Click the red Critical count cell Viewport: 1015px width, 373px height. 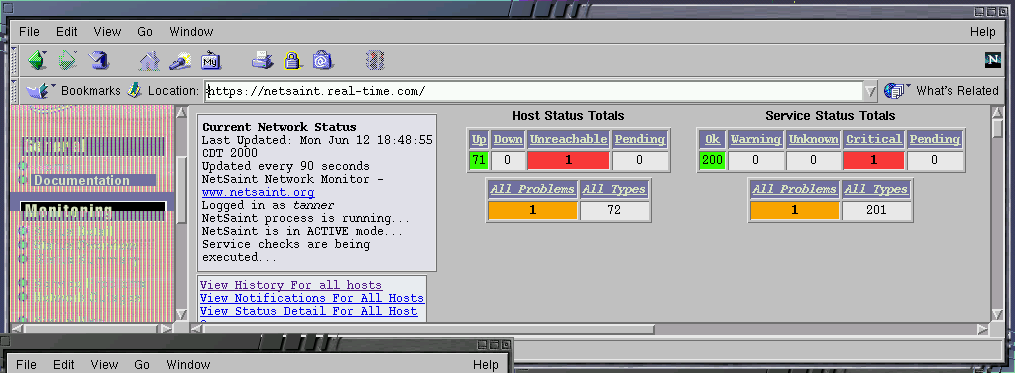(x=874, y=161)
